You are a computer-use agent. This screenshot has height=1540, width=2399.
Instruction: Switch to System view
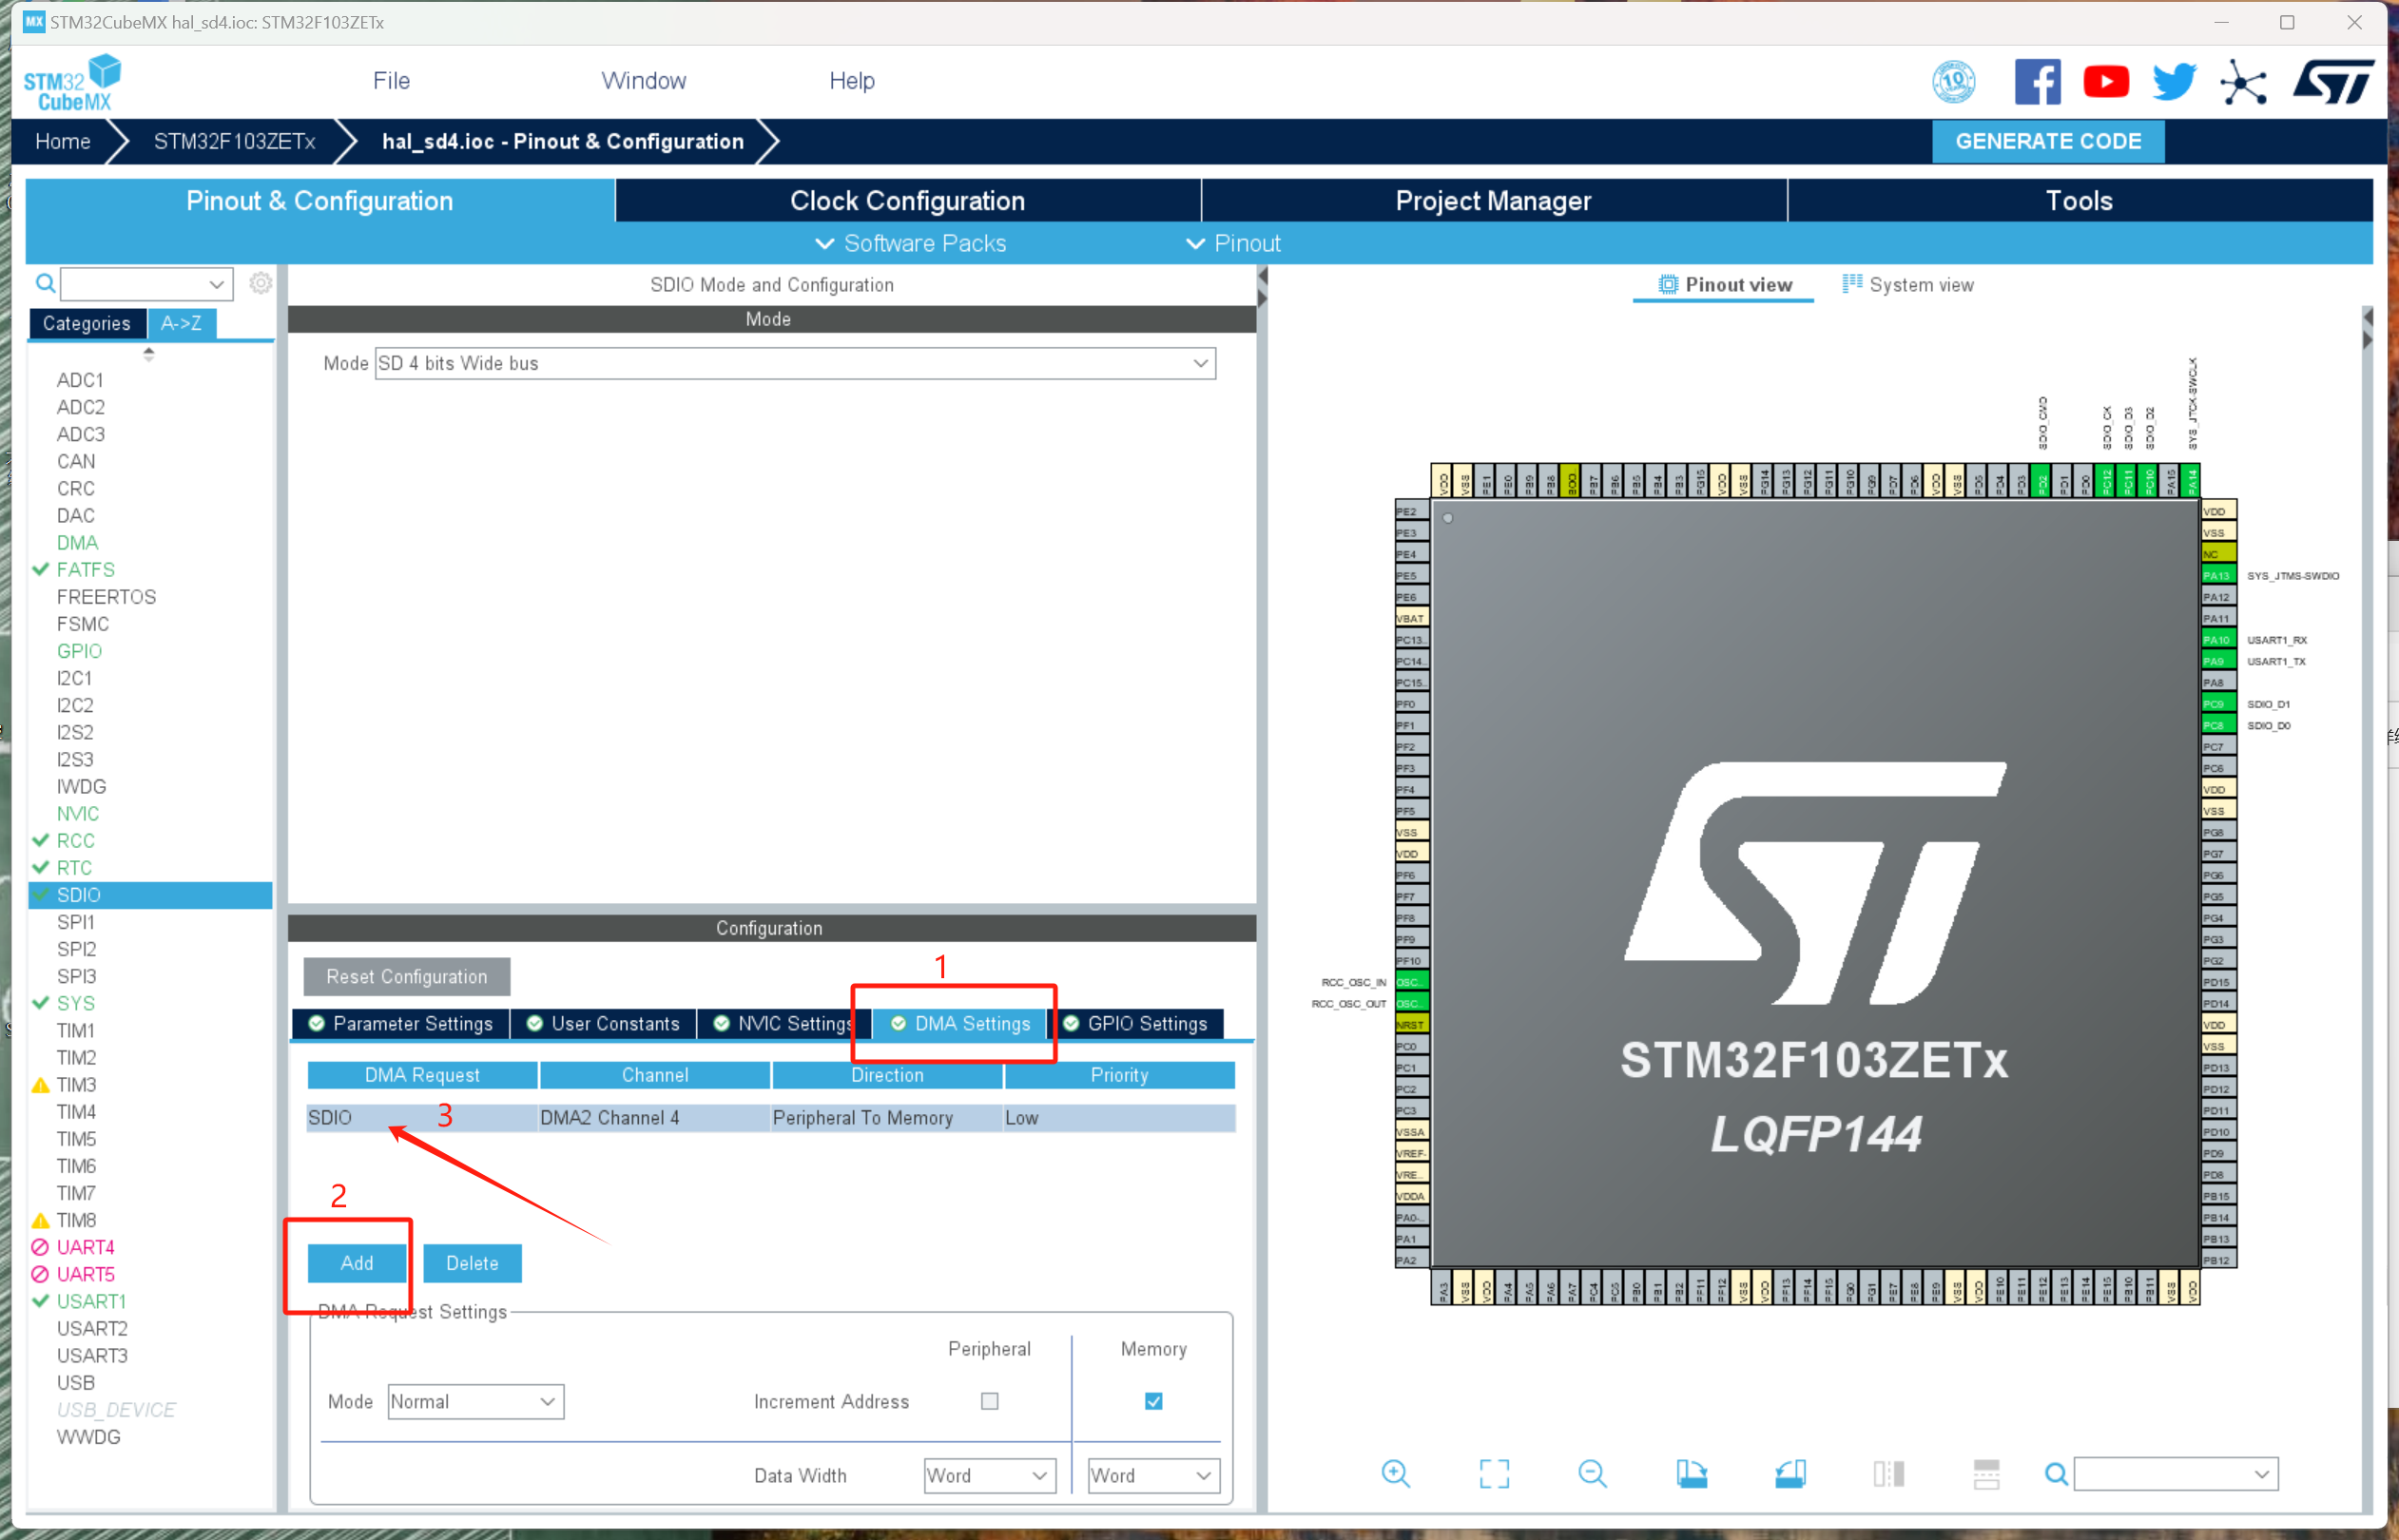1908,285
